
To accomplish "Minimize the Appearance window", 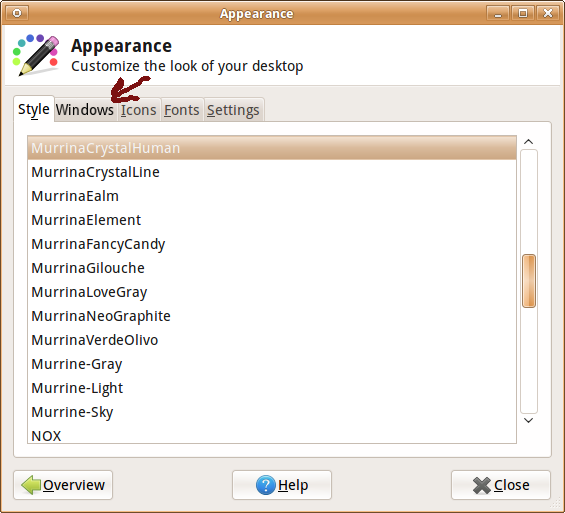I will 498,14.
